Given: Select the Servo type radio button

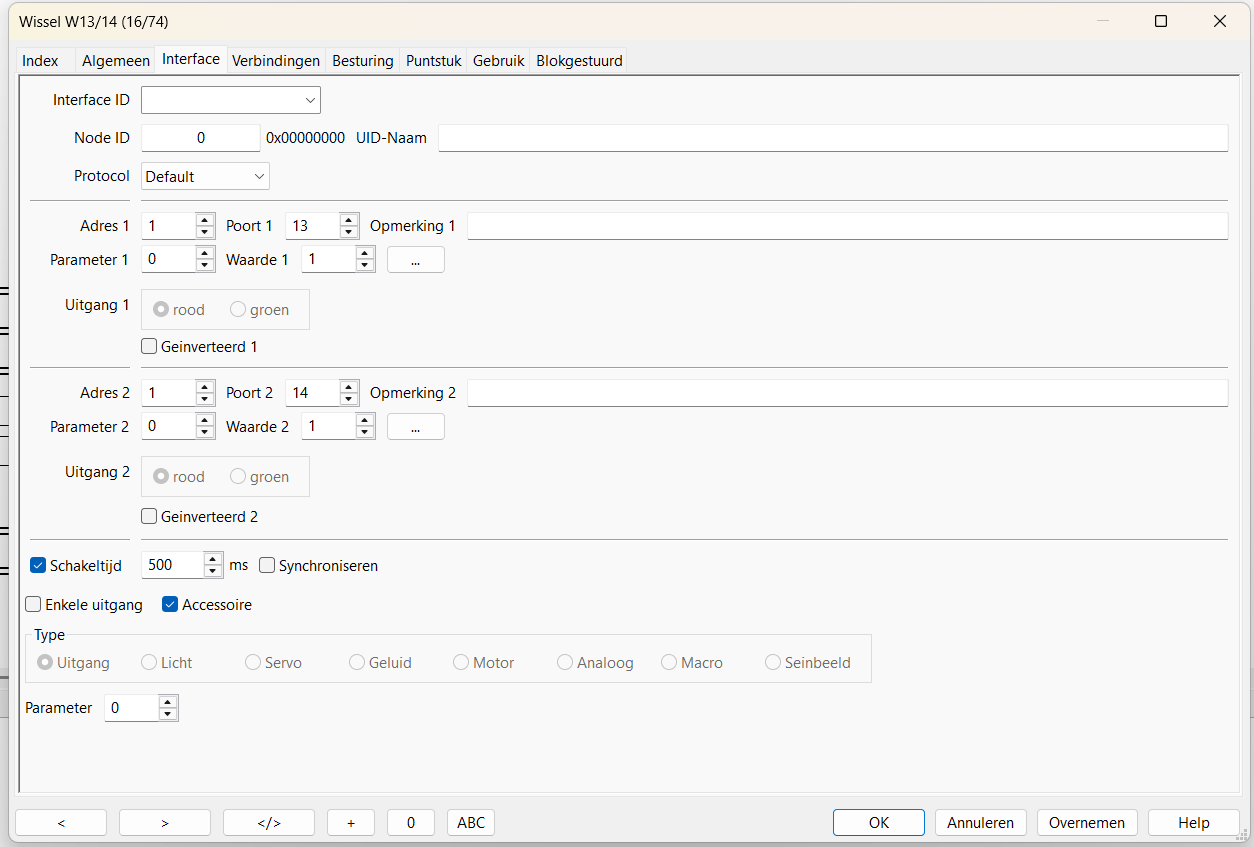Looking at the screenshot, I should [x=253, y=663].
